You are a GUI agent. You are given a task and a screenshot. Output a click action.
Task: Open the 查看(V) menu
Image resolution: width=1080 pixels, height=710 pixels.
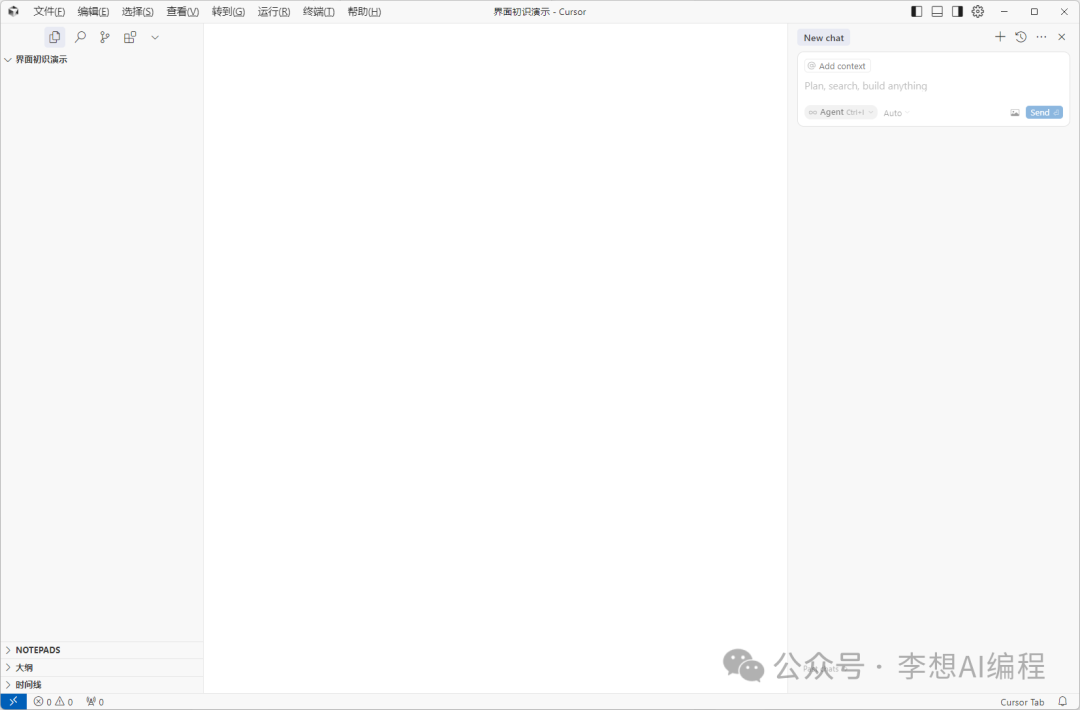183,12
